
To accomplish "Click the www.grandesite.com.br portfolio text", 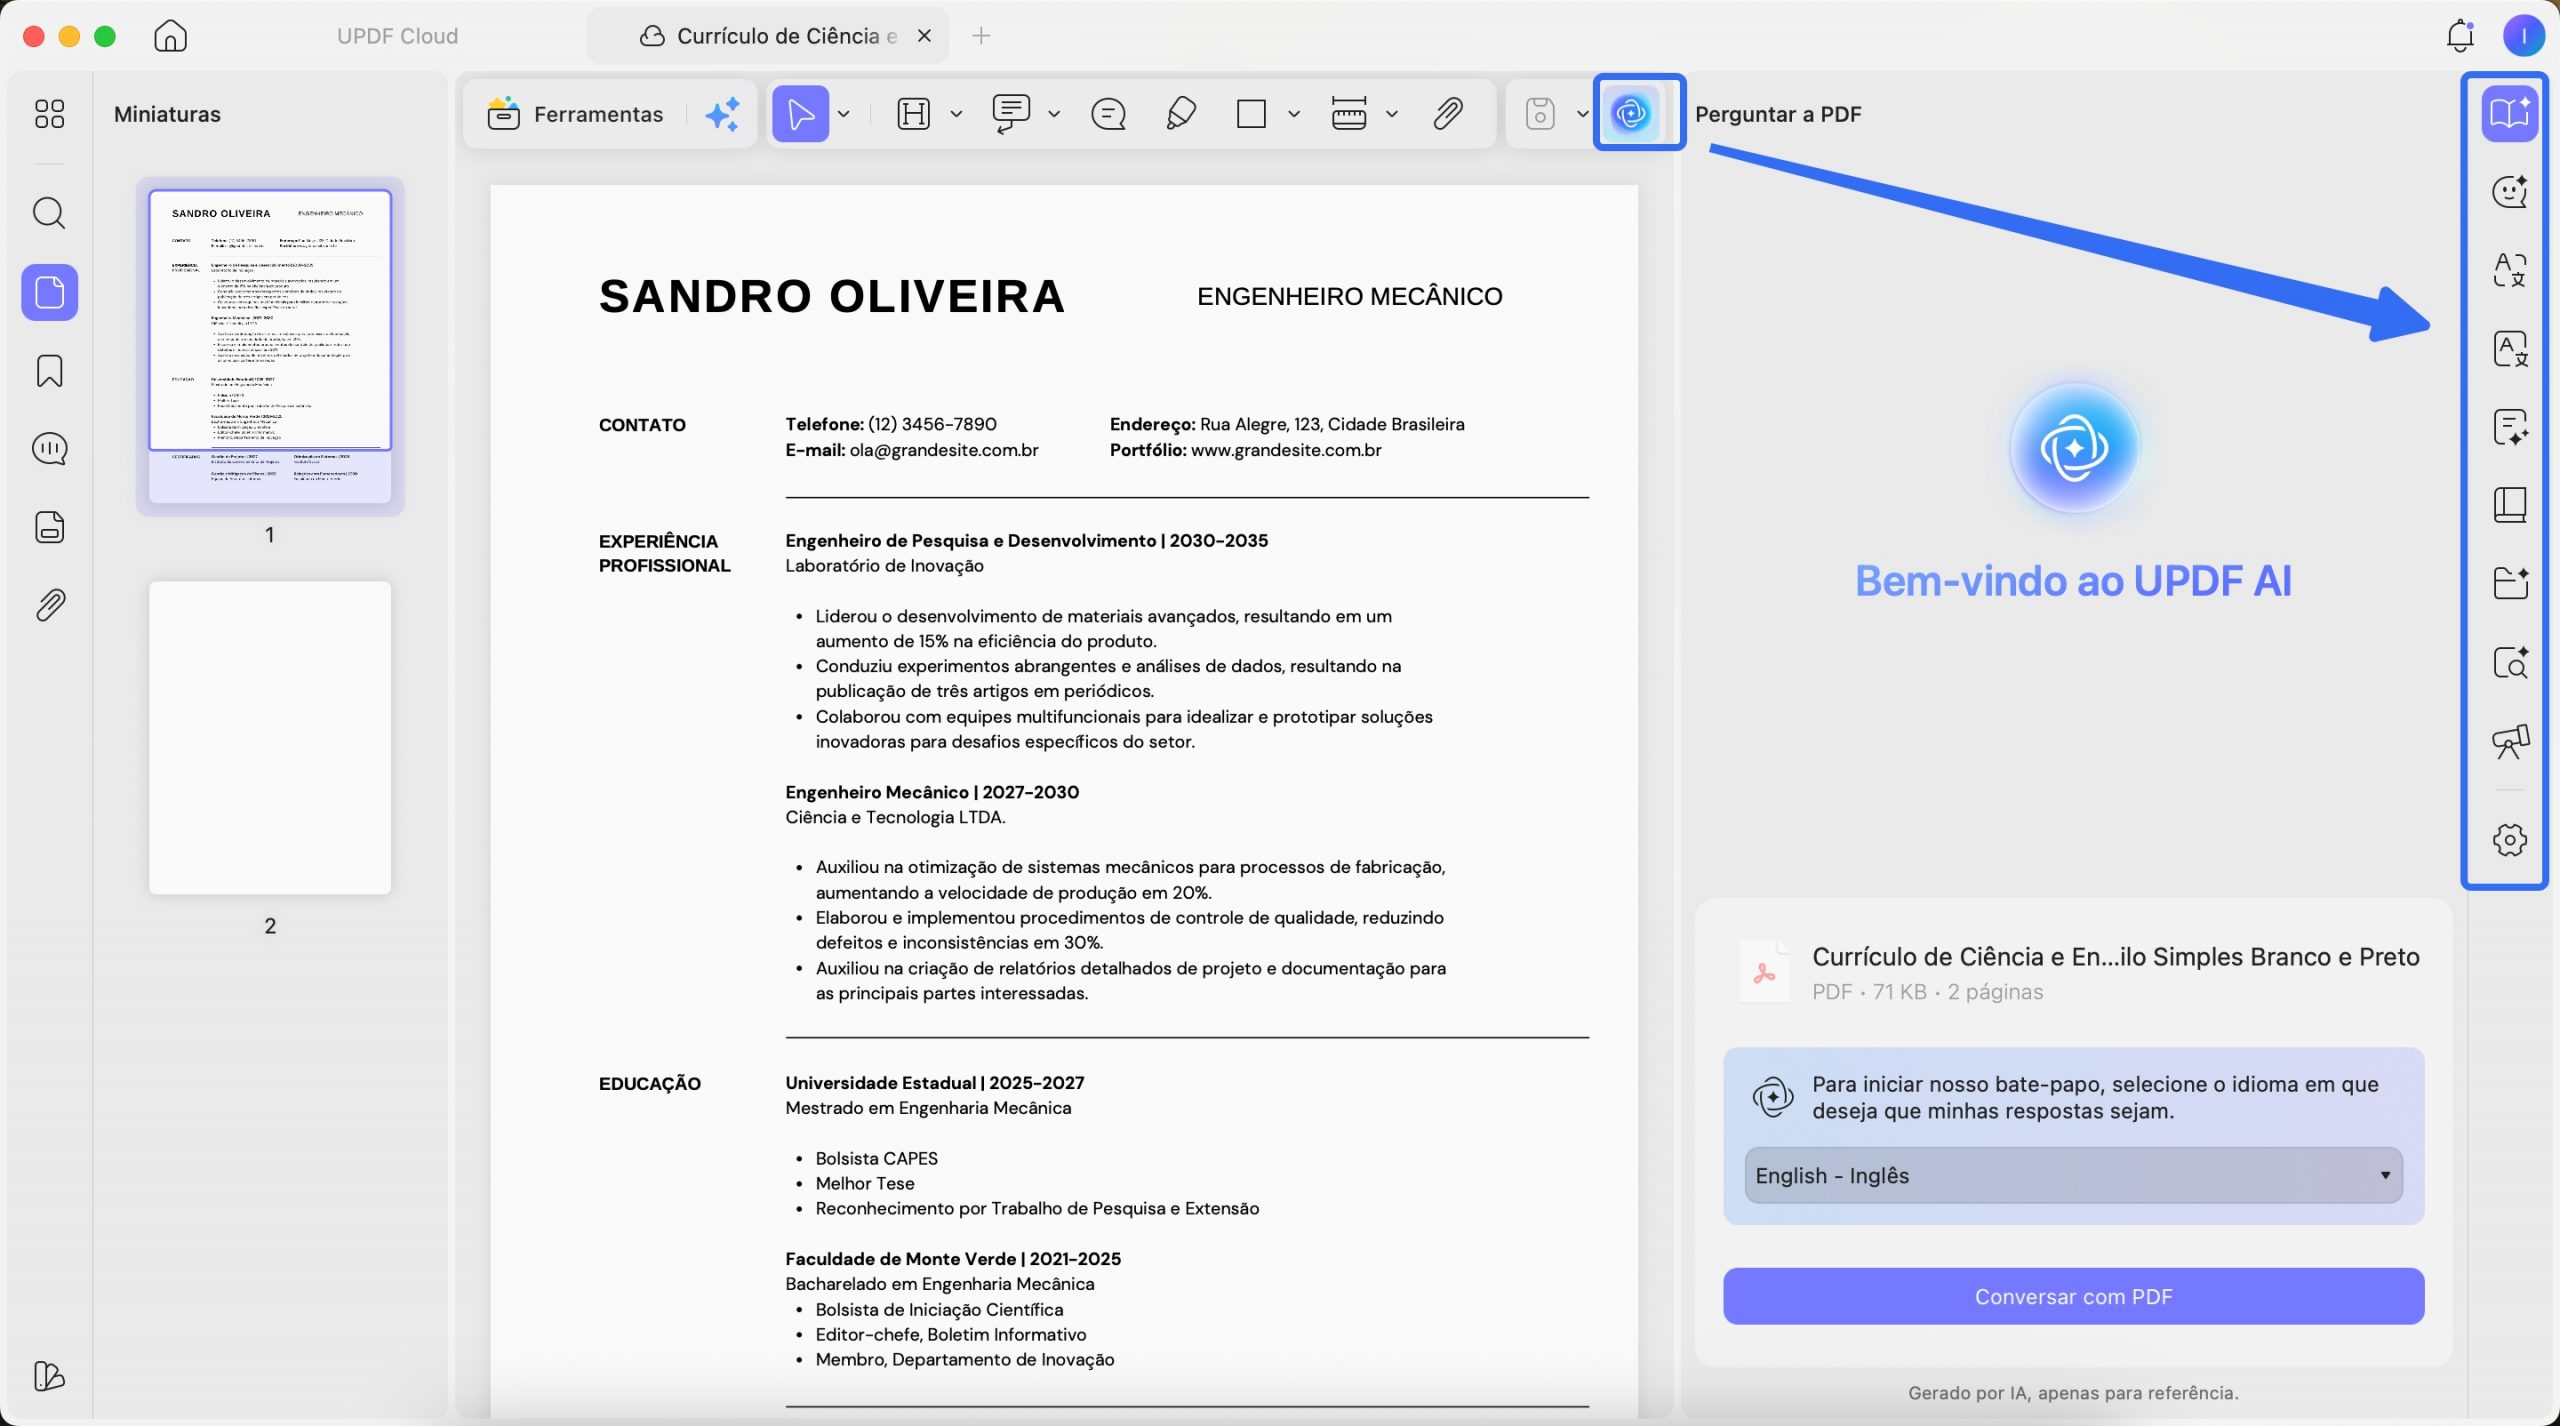I will coord(1286,450).
